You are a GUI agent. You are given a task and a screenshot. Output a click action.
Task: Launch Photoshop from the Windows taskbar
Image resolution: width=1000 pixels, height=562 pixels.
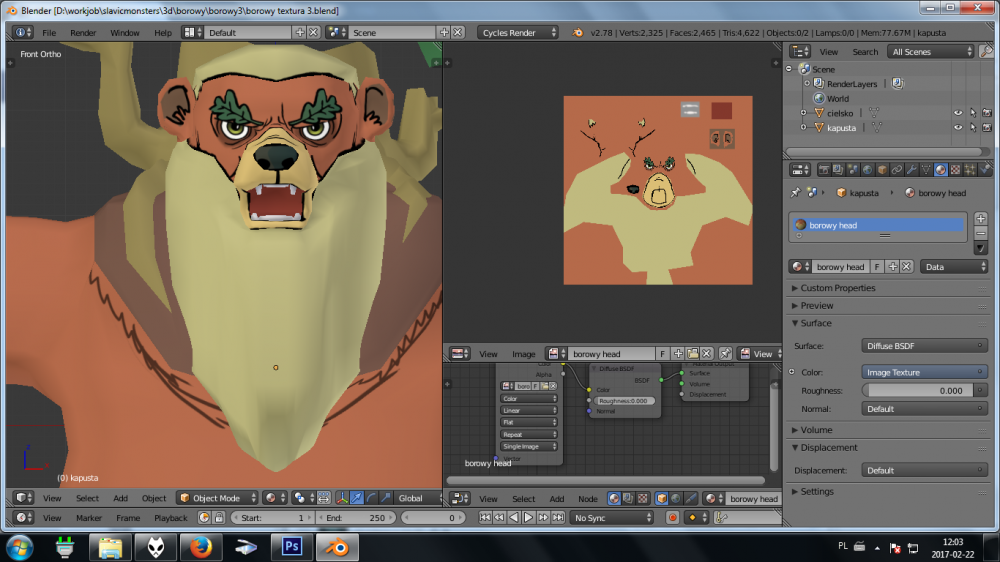[291, 547]
